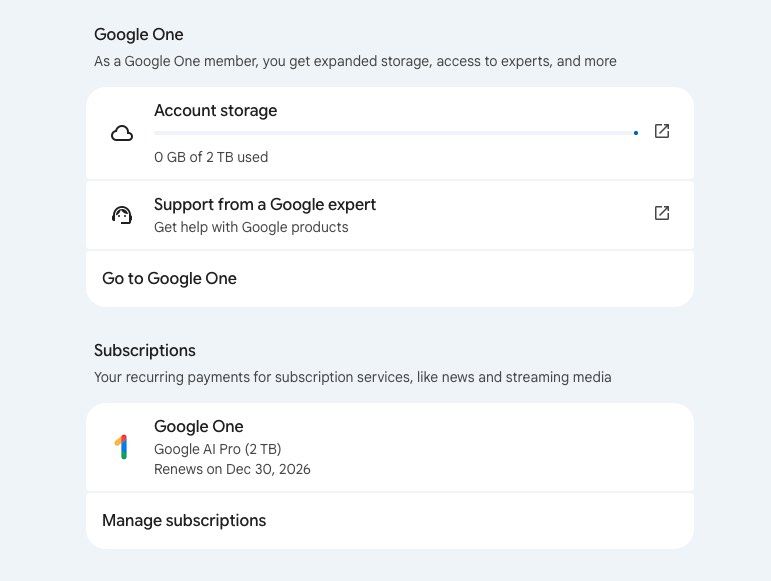Screen dimensions: 771x581
Task: Go to Google One
Action: (169, 278)
